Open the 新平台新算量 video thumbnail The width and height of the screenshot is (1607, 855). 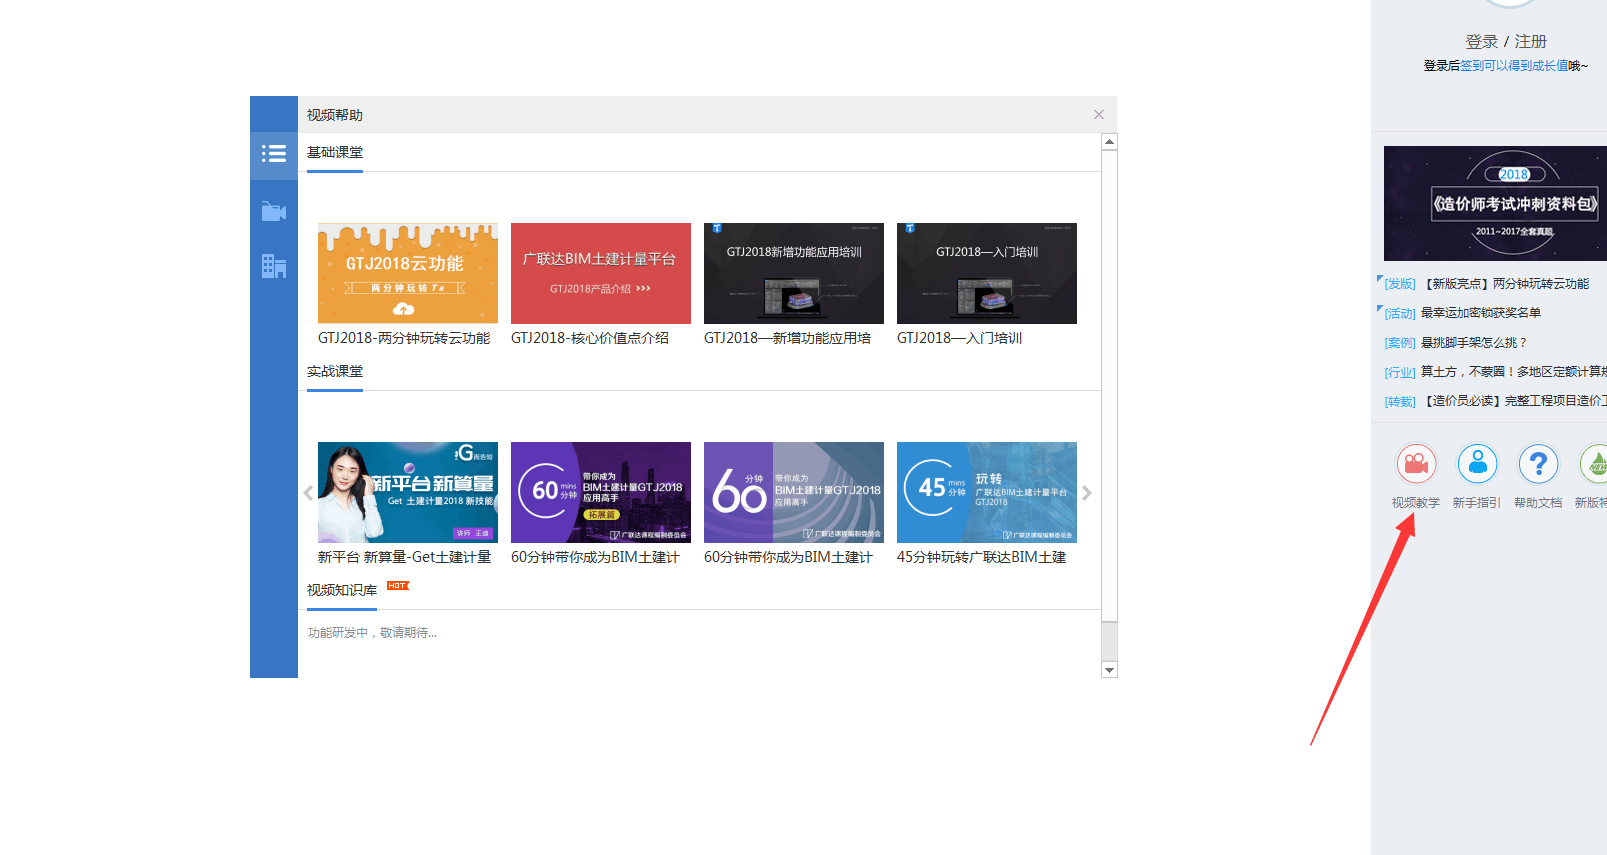(x=408, y=492)
